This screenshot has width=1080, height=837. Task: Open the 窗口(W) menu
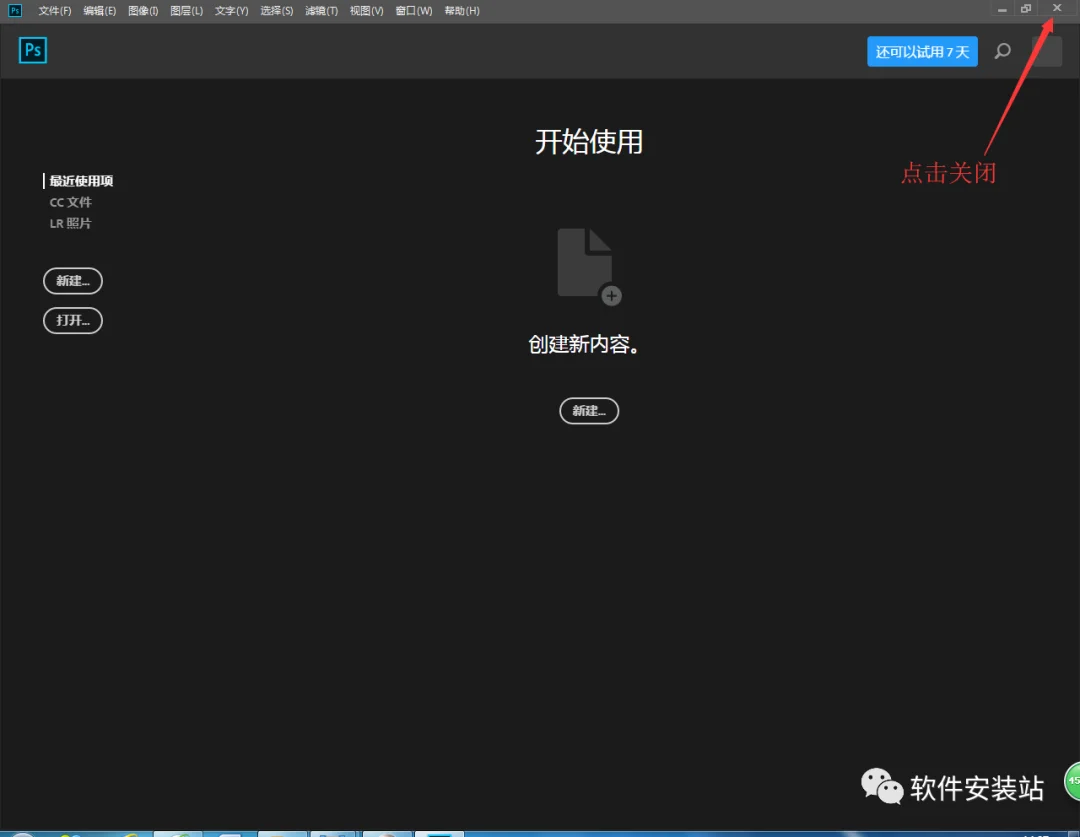(x=414, y=11)
